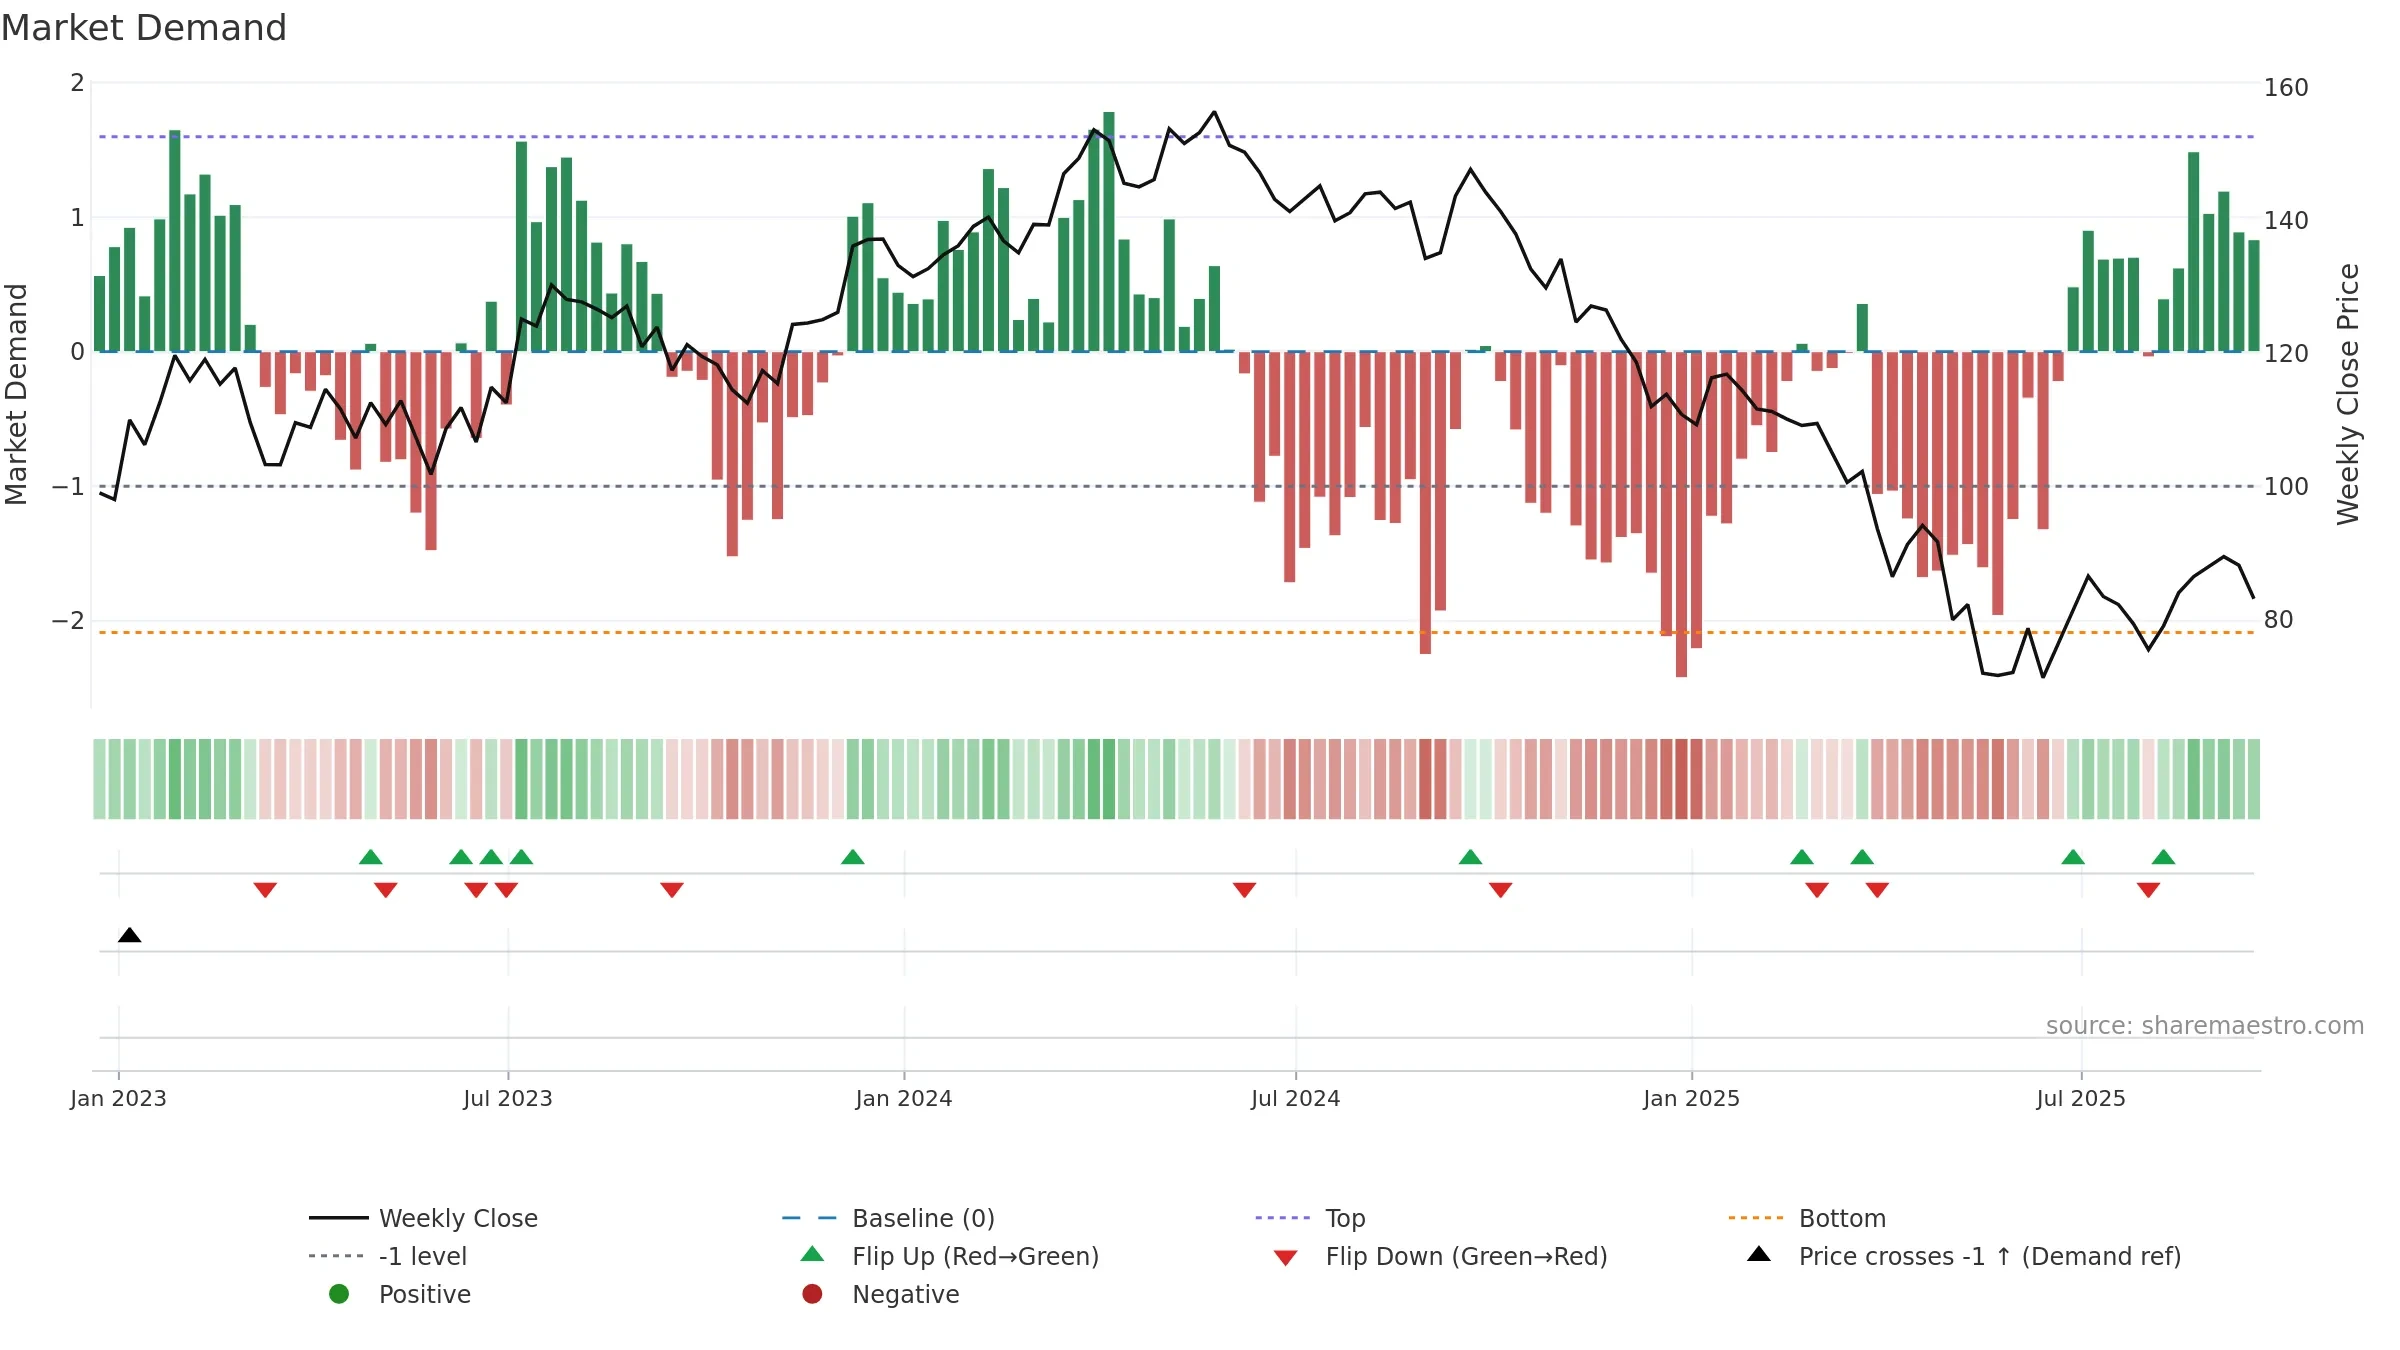Toggle the Bottom legend label
Viewport: 2400px width, 1350px height.
click(1842, 1218)
